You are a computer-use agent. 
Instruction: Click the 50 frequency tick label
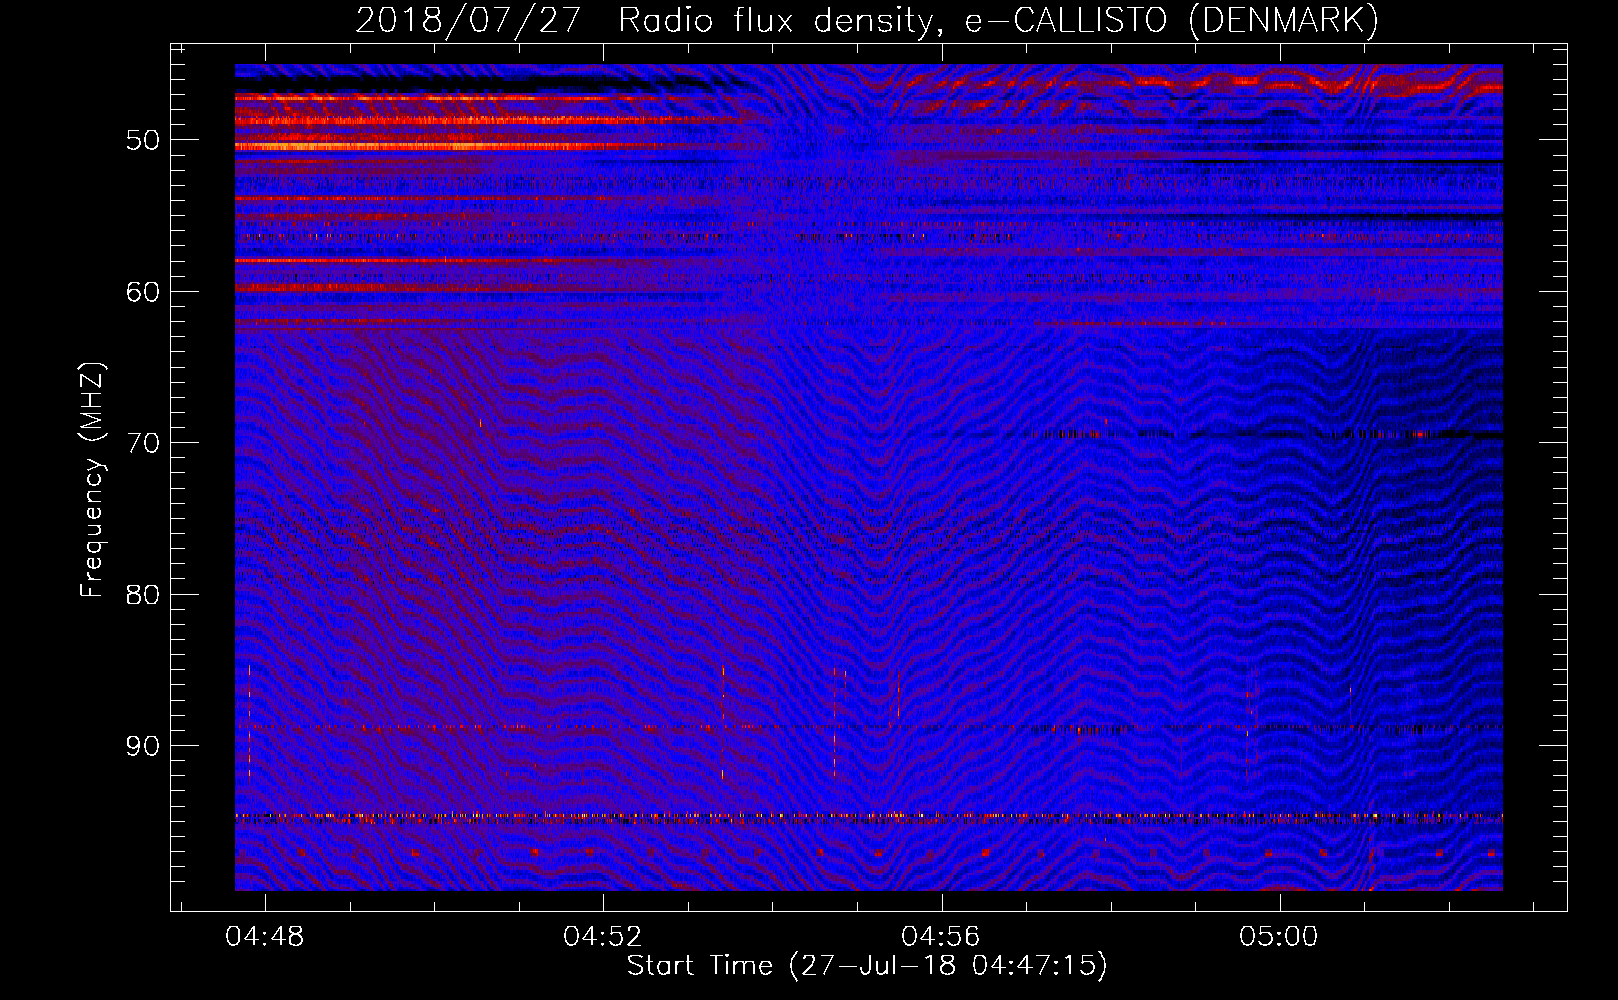(143, 140)
